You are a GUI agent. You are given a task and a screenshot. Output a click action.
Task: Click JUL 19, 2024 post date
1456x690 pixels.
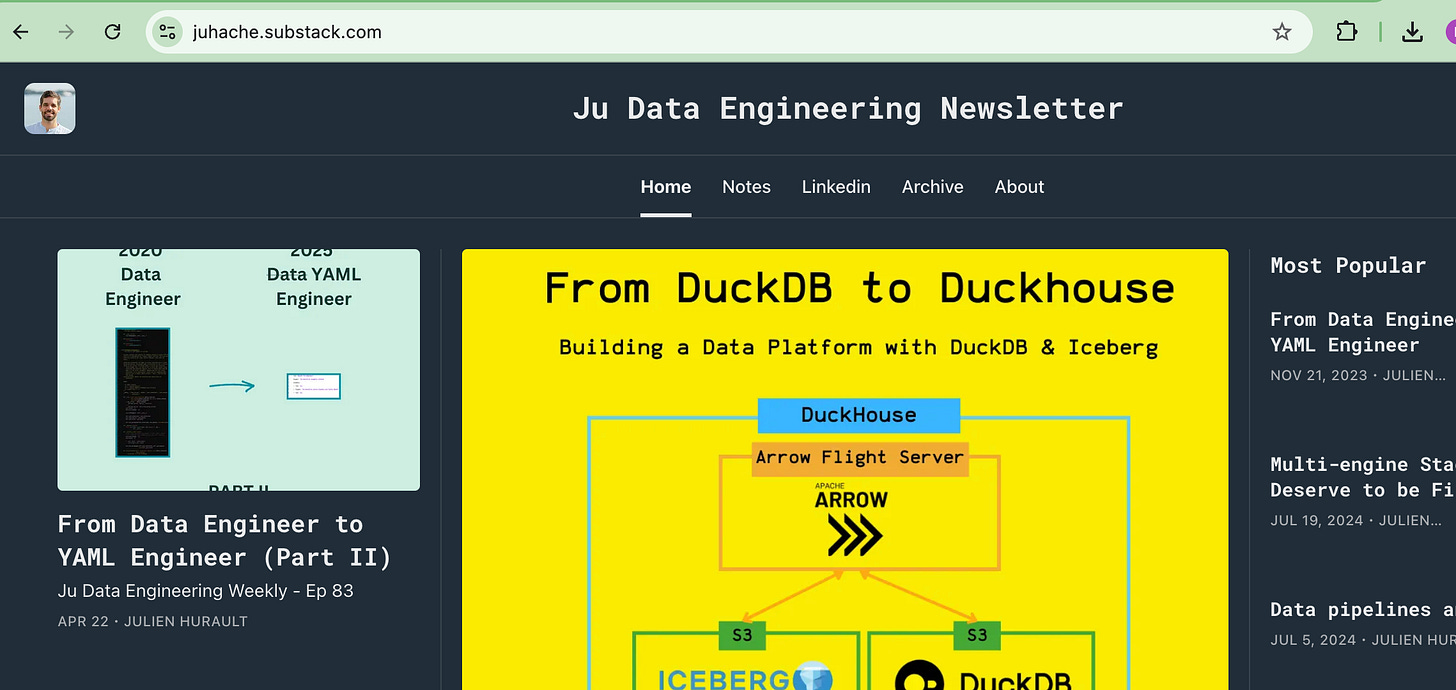(x=1315, y=520)
